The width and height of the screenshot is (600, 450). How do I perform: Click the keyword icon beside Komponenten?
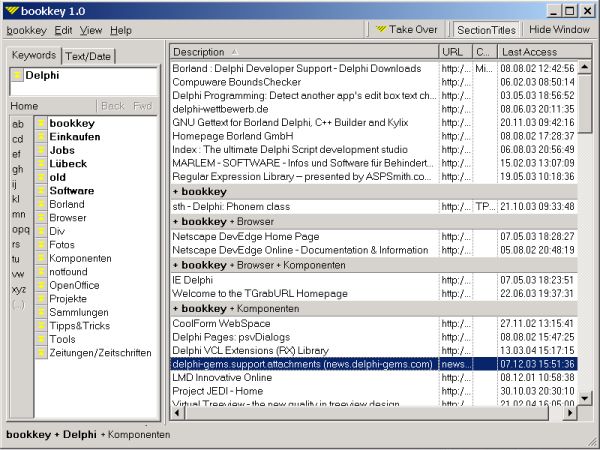(x=41, y=258)
